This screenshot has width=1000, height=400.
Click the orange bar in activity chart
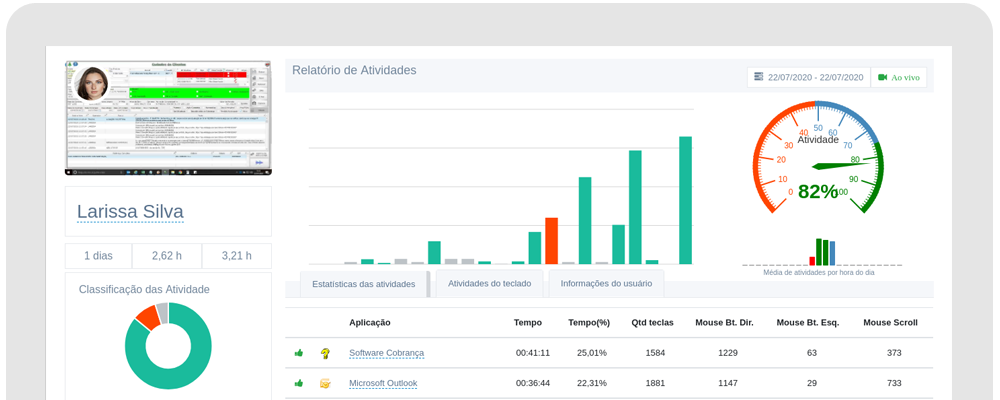[552, 241]
